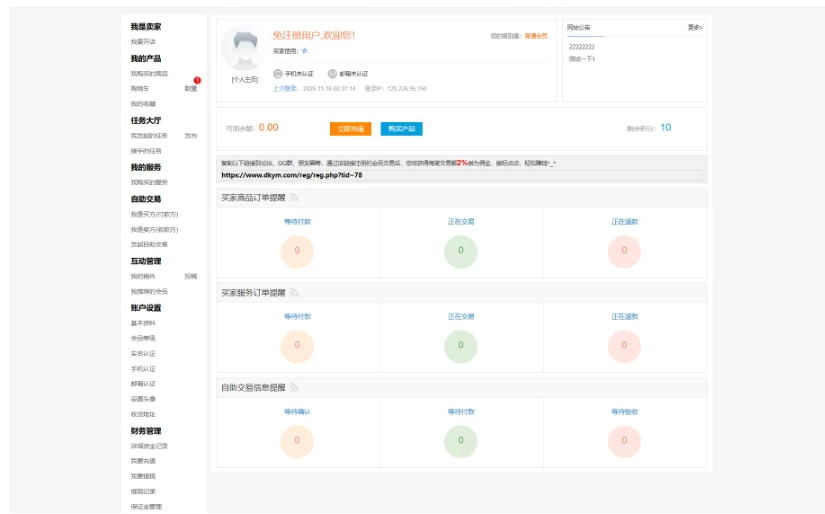This screenshot has width=825, height=514.
Task: Click the red cart notification badge
Action: tap(197, 80)
